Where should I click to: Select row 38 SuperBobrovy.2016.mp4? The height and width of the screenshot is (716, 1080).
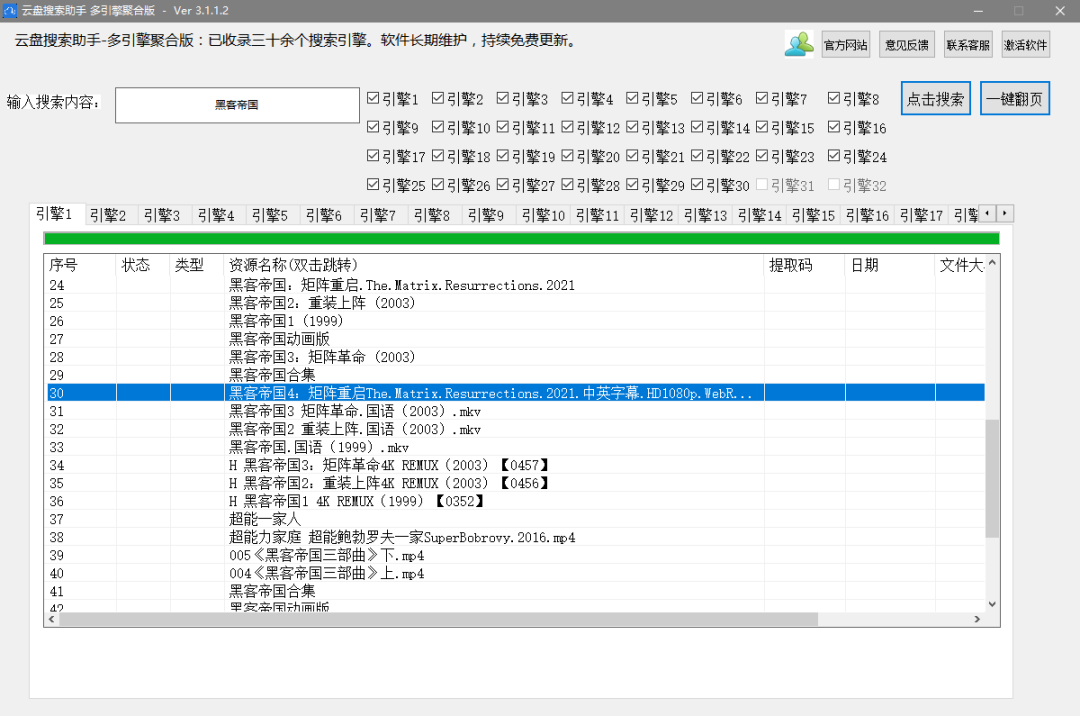point(515,537)
